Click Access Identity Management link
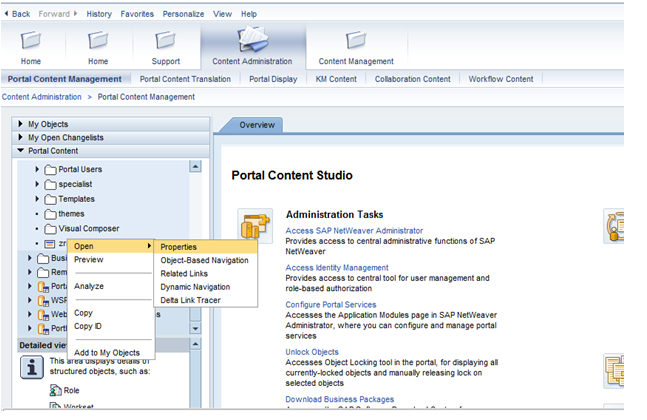The height and width of the screenshot is (420, 647). (337, 268)
